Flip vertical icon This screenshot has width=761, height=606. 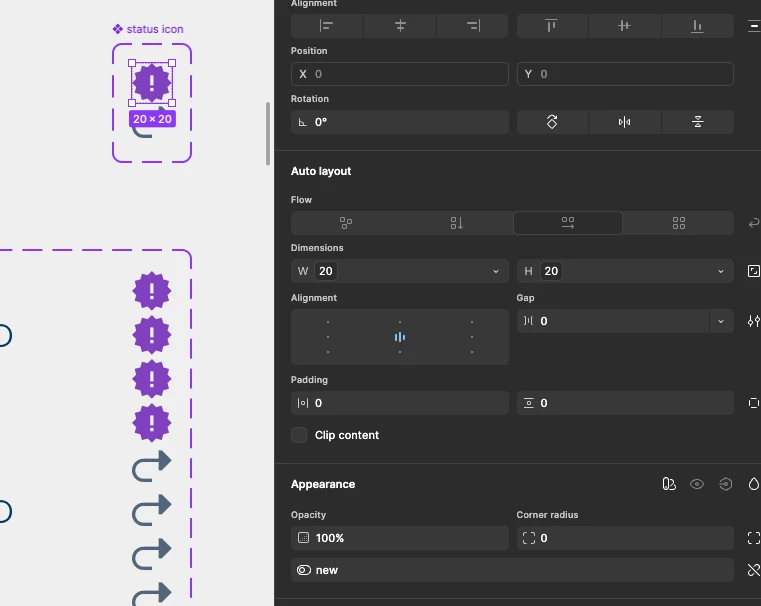pyautogui.click(x=697, y=122)
